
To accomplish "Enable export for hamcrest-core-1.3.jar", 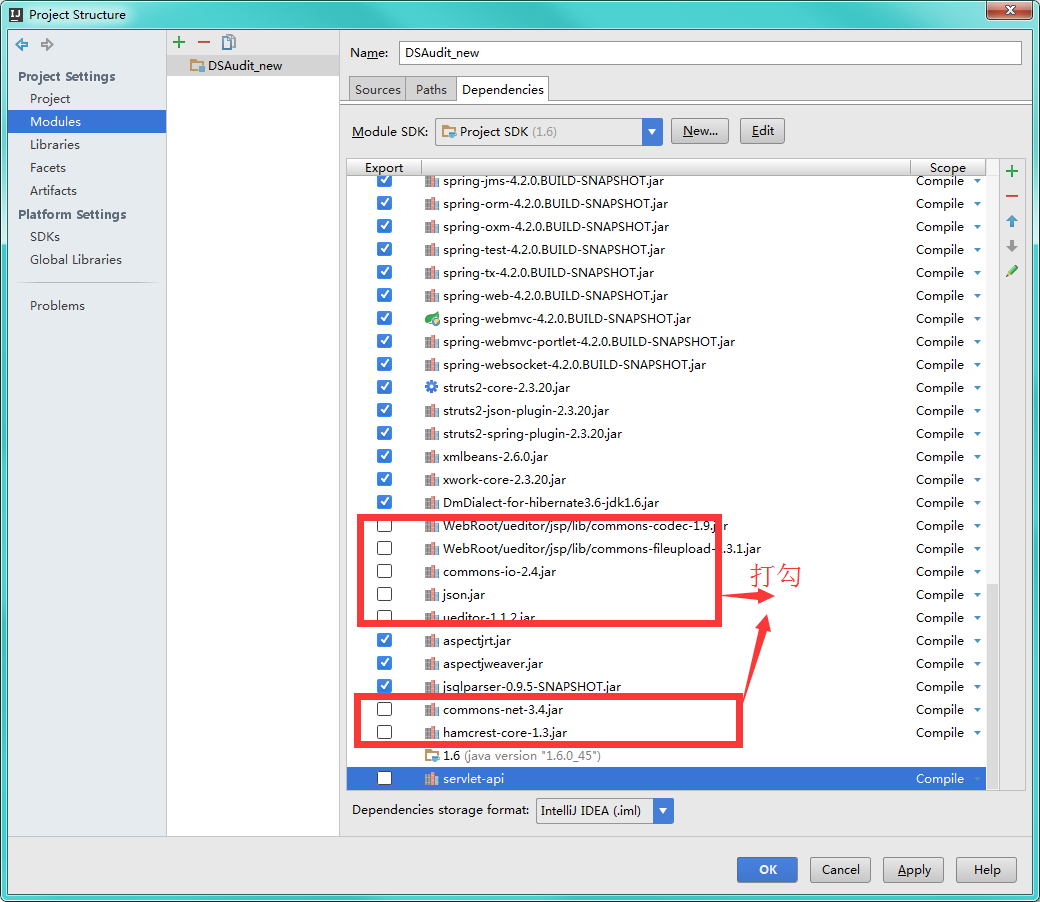I will tap(384, 732).
